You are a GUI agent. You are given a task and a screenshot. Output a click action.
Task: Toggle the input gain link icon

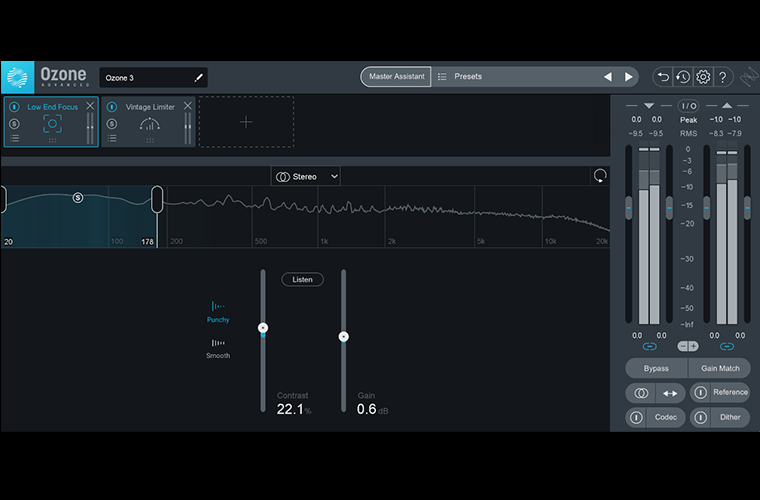pyautogui.click(x=649, y=346)
